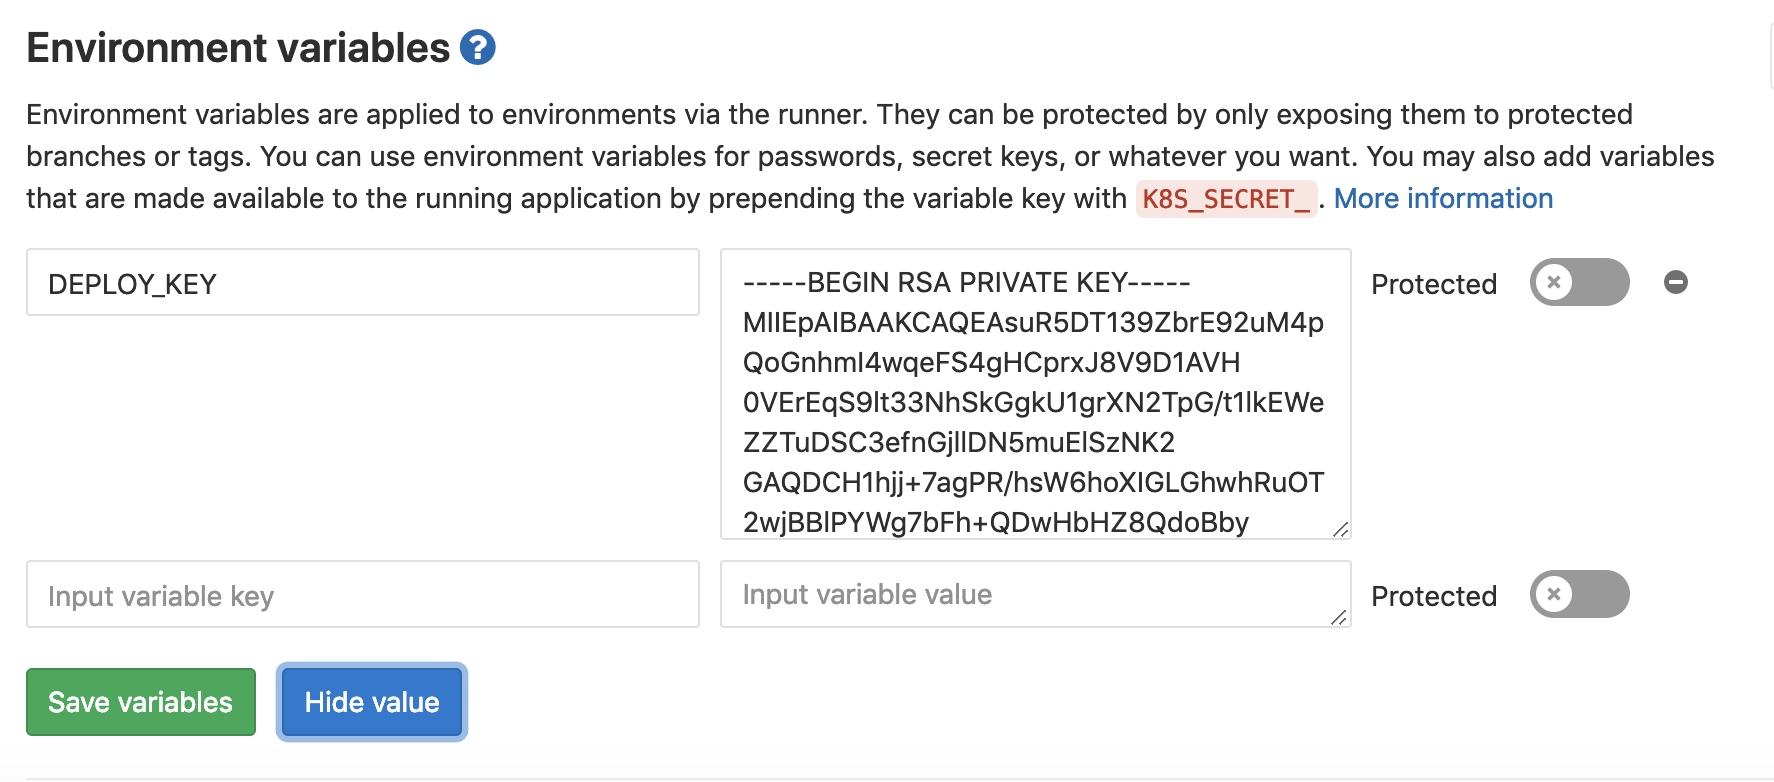Click the key line starting with GAQDCH1hjj
The width and height of the screenshot is (1774, 782).
[x=1033, y=482]
